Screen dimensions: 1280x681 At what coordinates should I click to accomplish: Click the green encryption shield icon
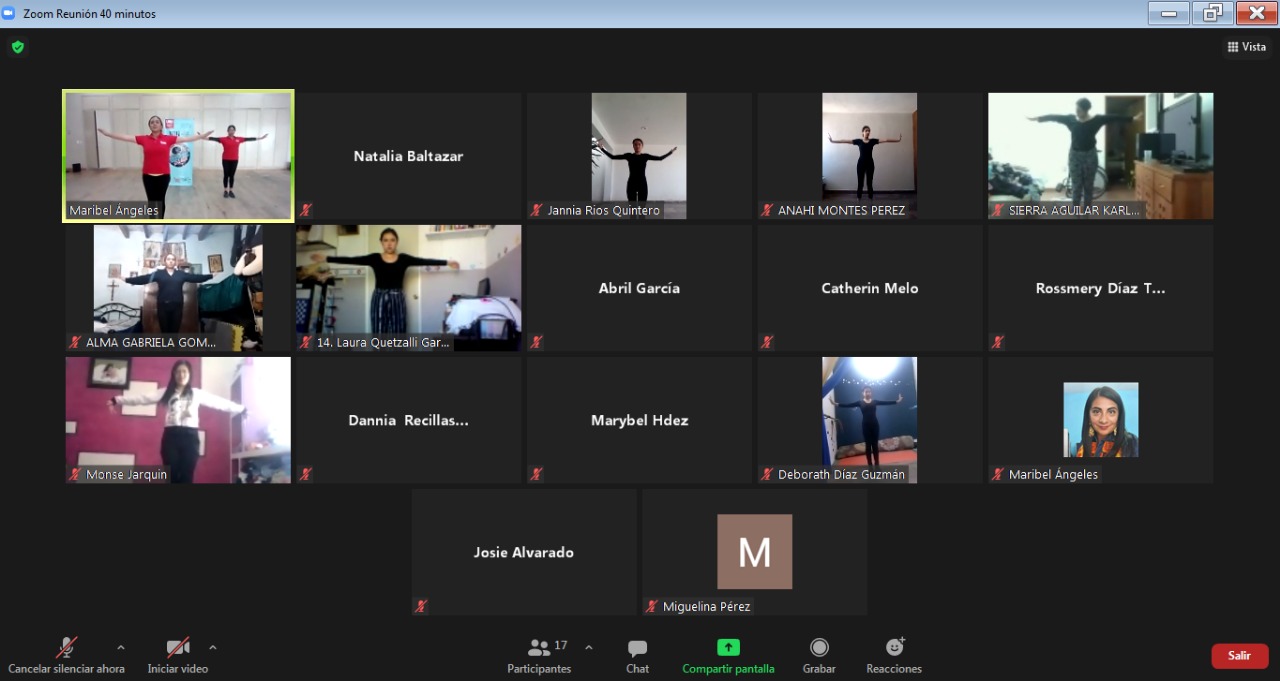pos(17,47)
